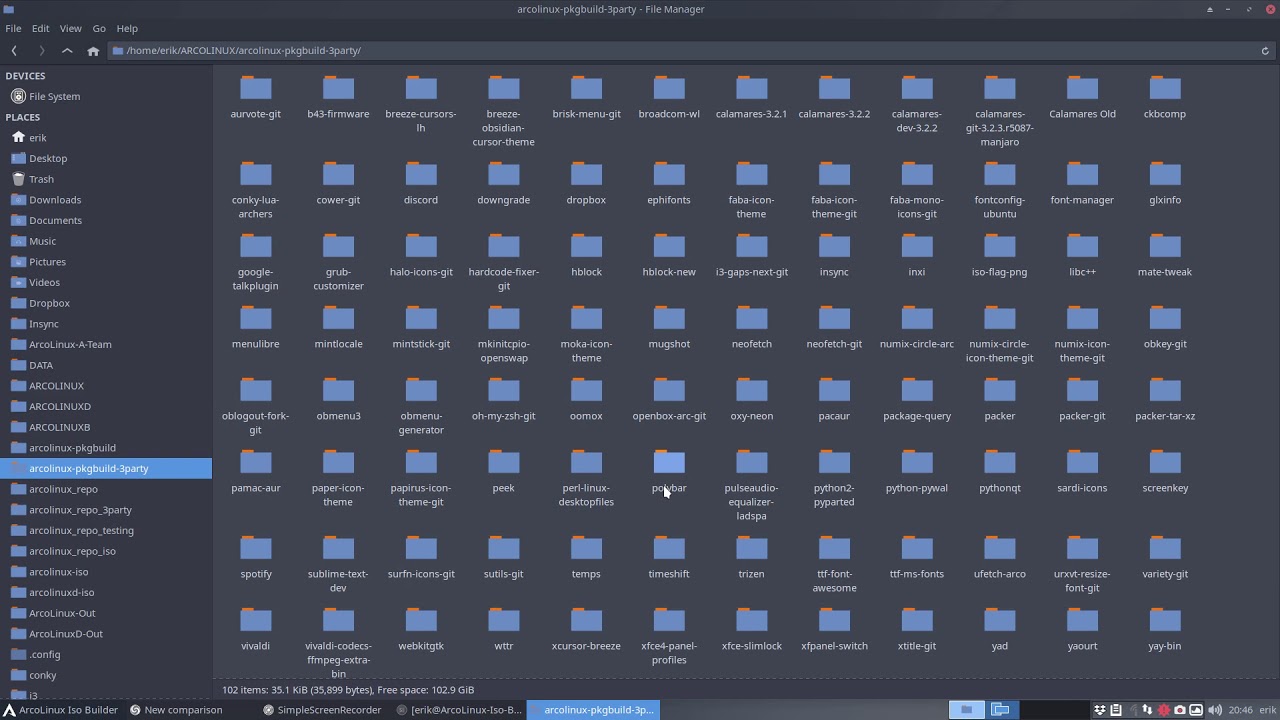Select the peek folder icon
This screenshot has height=720, width=1280.
pos(503,462)
